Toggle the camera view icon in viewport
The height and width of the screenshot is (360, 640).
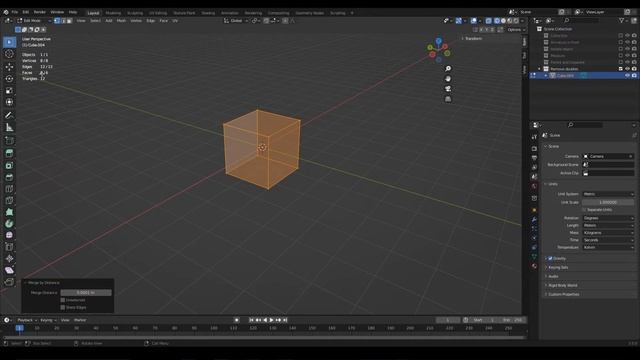(448, 89)
